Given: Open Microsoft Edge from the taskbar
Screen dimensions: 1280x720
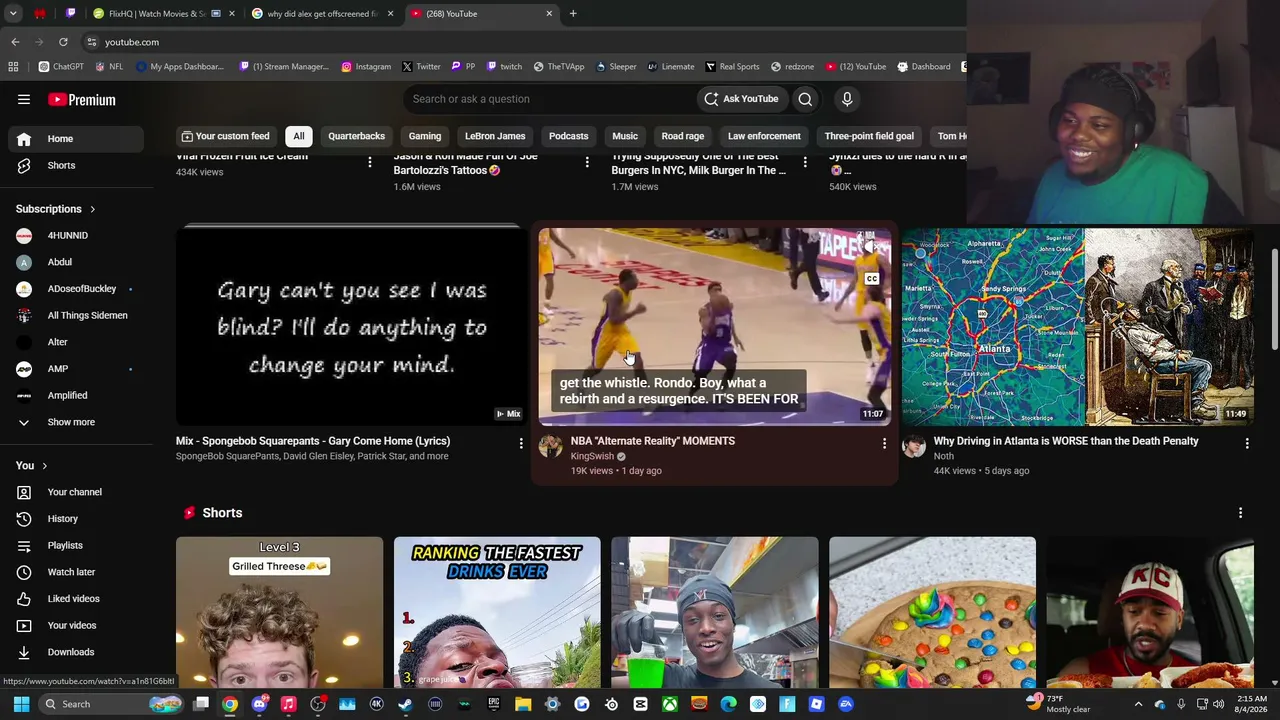Looking at the screenshot, I should (x=729, y=704).
